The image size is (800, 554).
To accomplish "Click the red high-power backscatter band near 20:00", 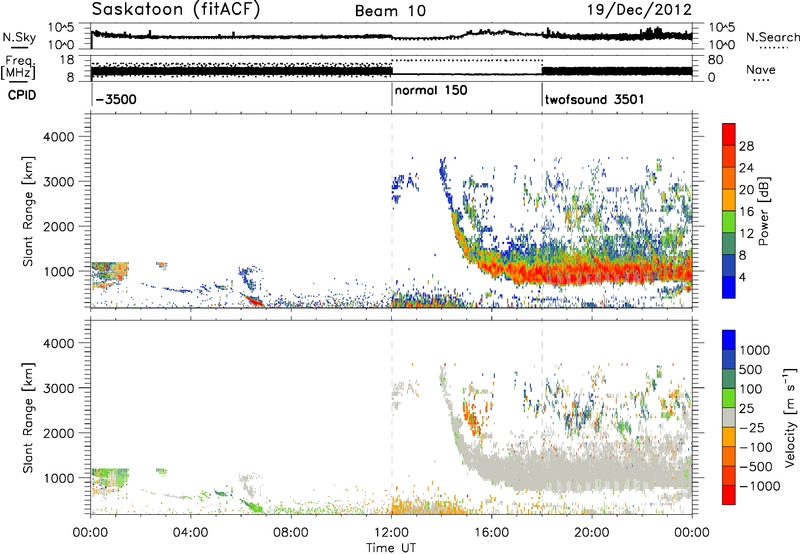I will tap(592, 272).
